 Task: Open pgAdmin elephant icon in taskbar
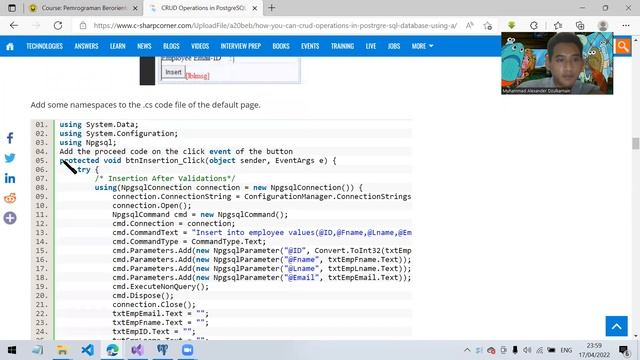(162, 350)
